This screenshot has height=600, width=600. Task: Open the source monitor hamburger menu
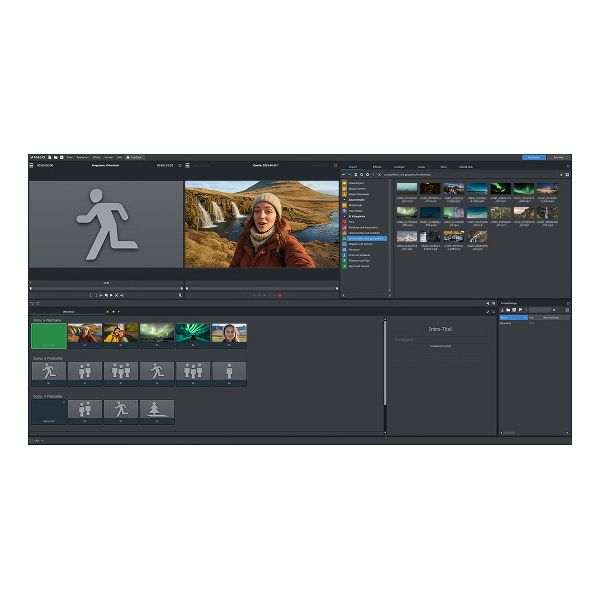pos(188,165)
